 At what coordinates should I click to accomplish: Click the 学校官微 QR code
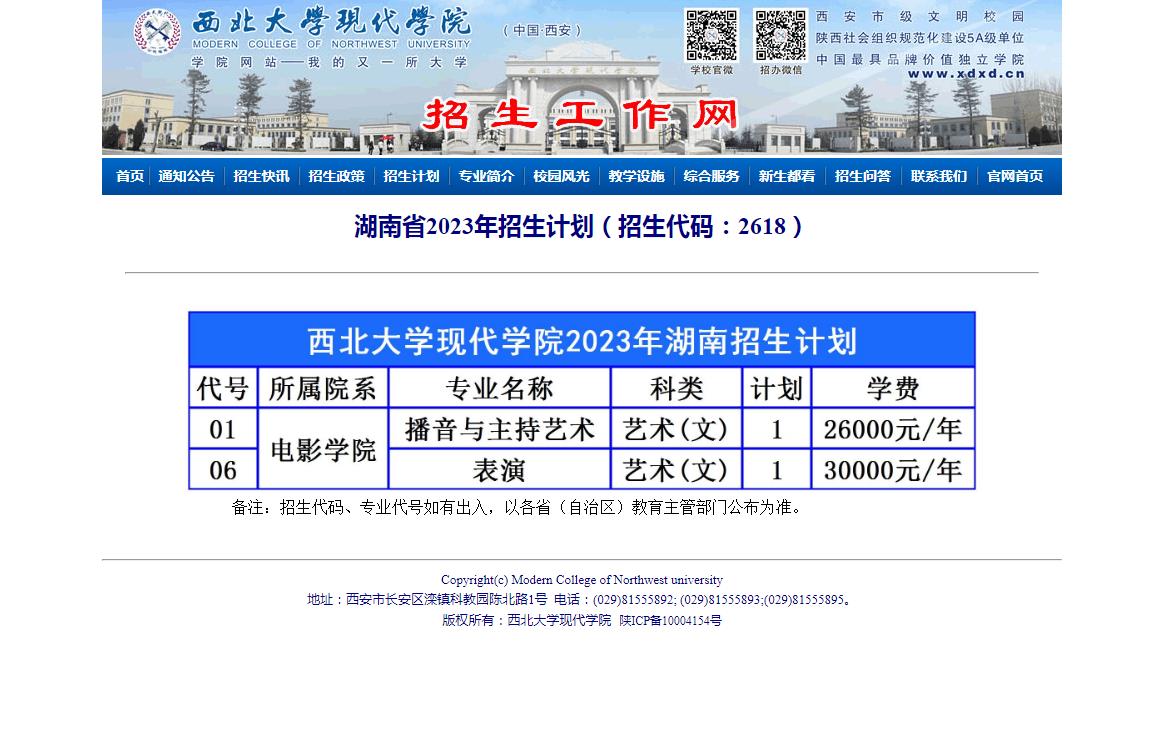(711, 35)
